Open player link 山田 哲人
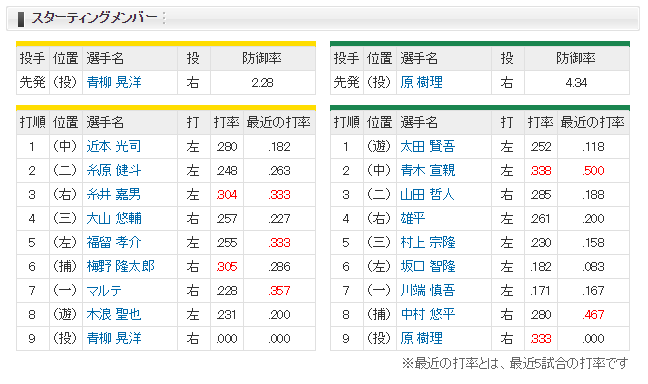The width and height of the screenshot is (648, 384). tap(427, 194)
